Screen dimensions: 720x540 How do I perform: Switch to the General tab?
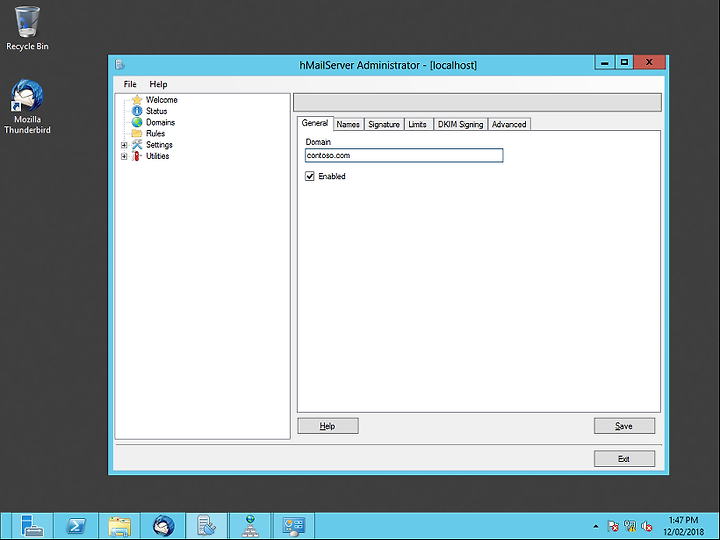(x=315, y=123)
